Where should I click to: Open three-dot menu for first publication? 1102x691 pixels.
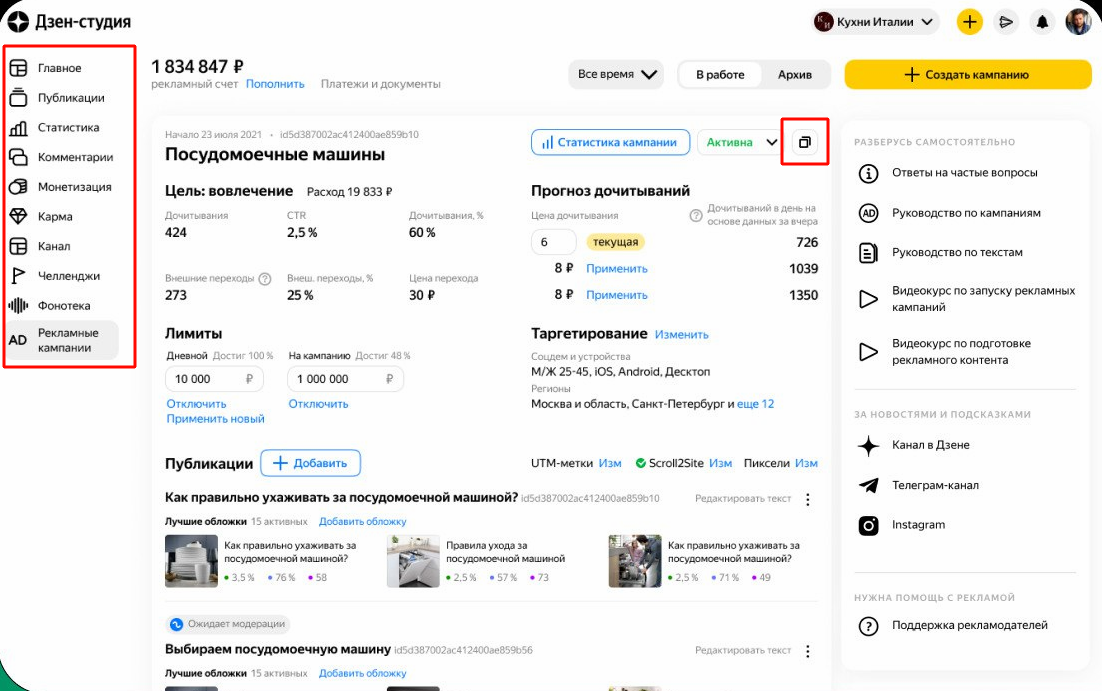808,499
